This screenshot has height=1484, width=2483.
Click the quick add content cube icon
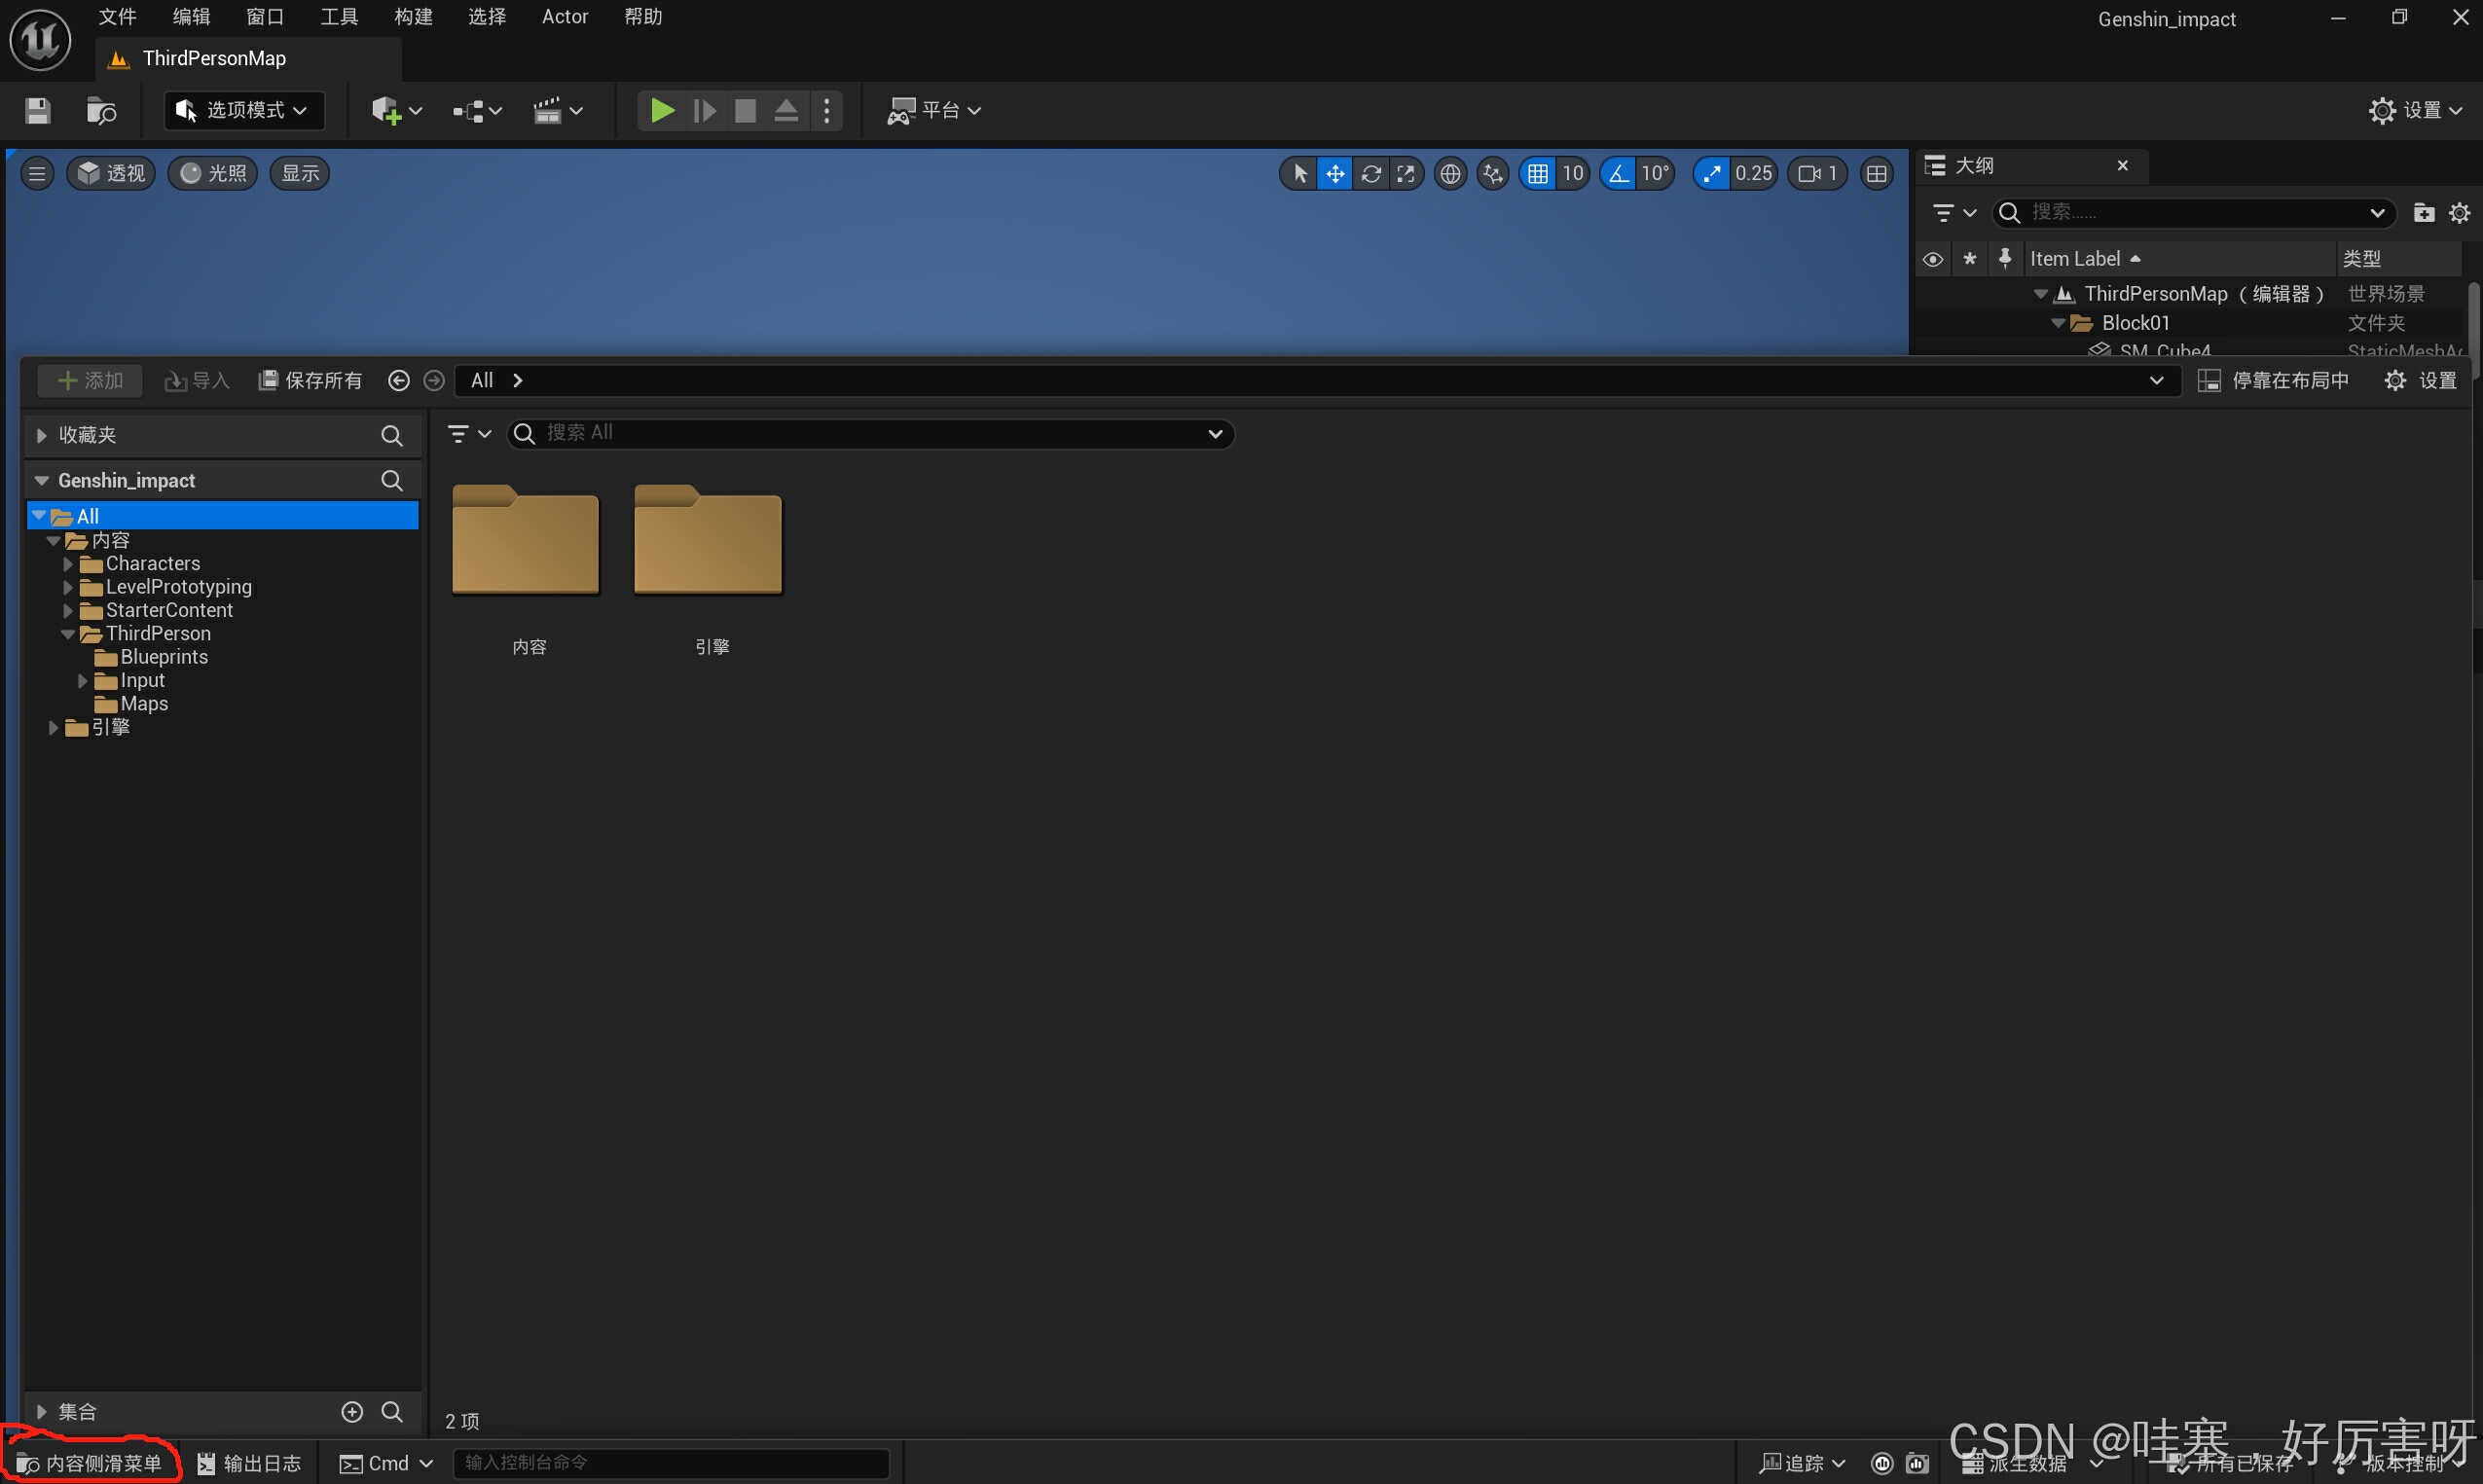(386, 110)
